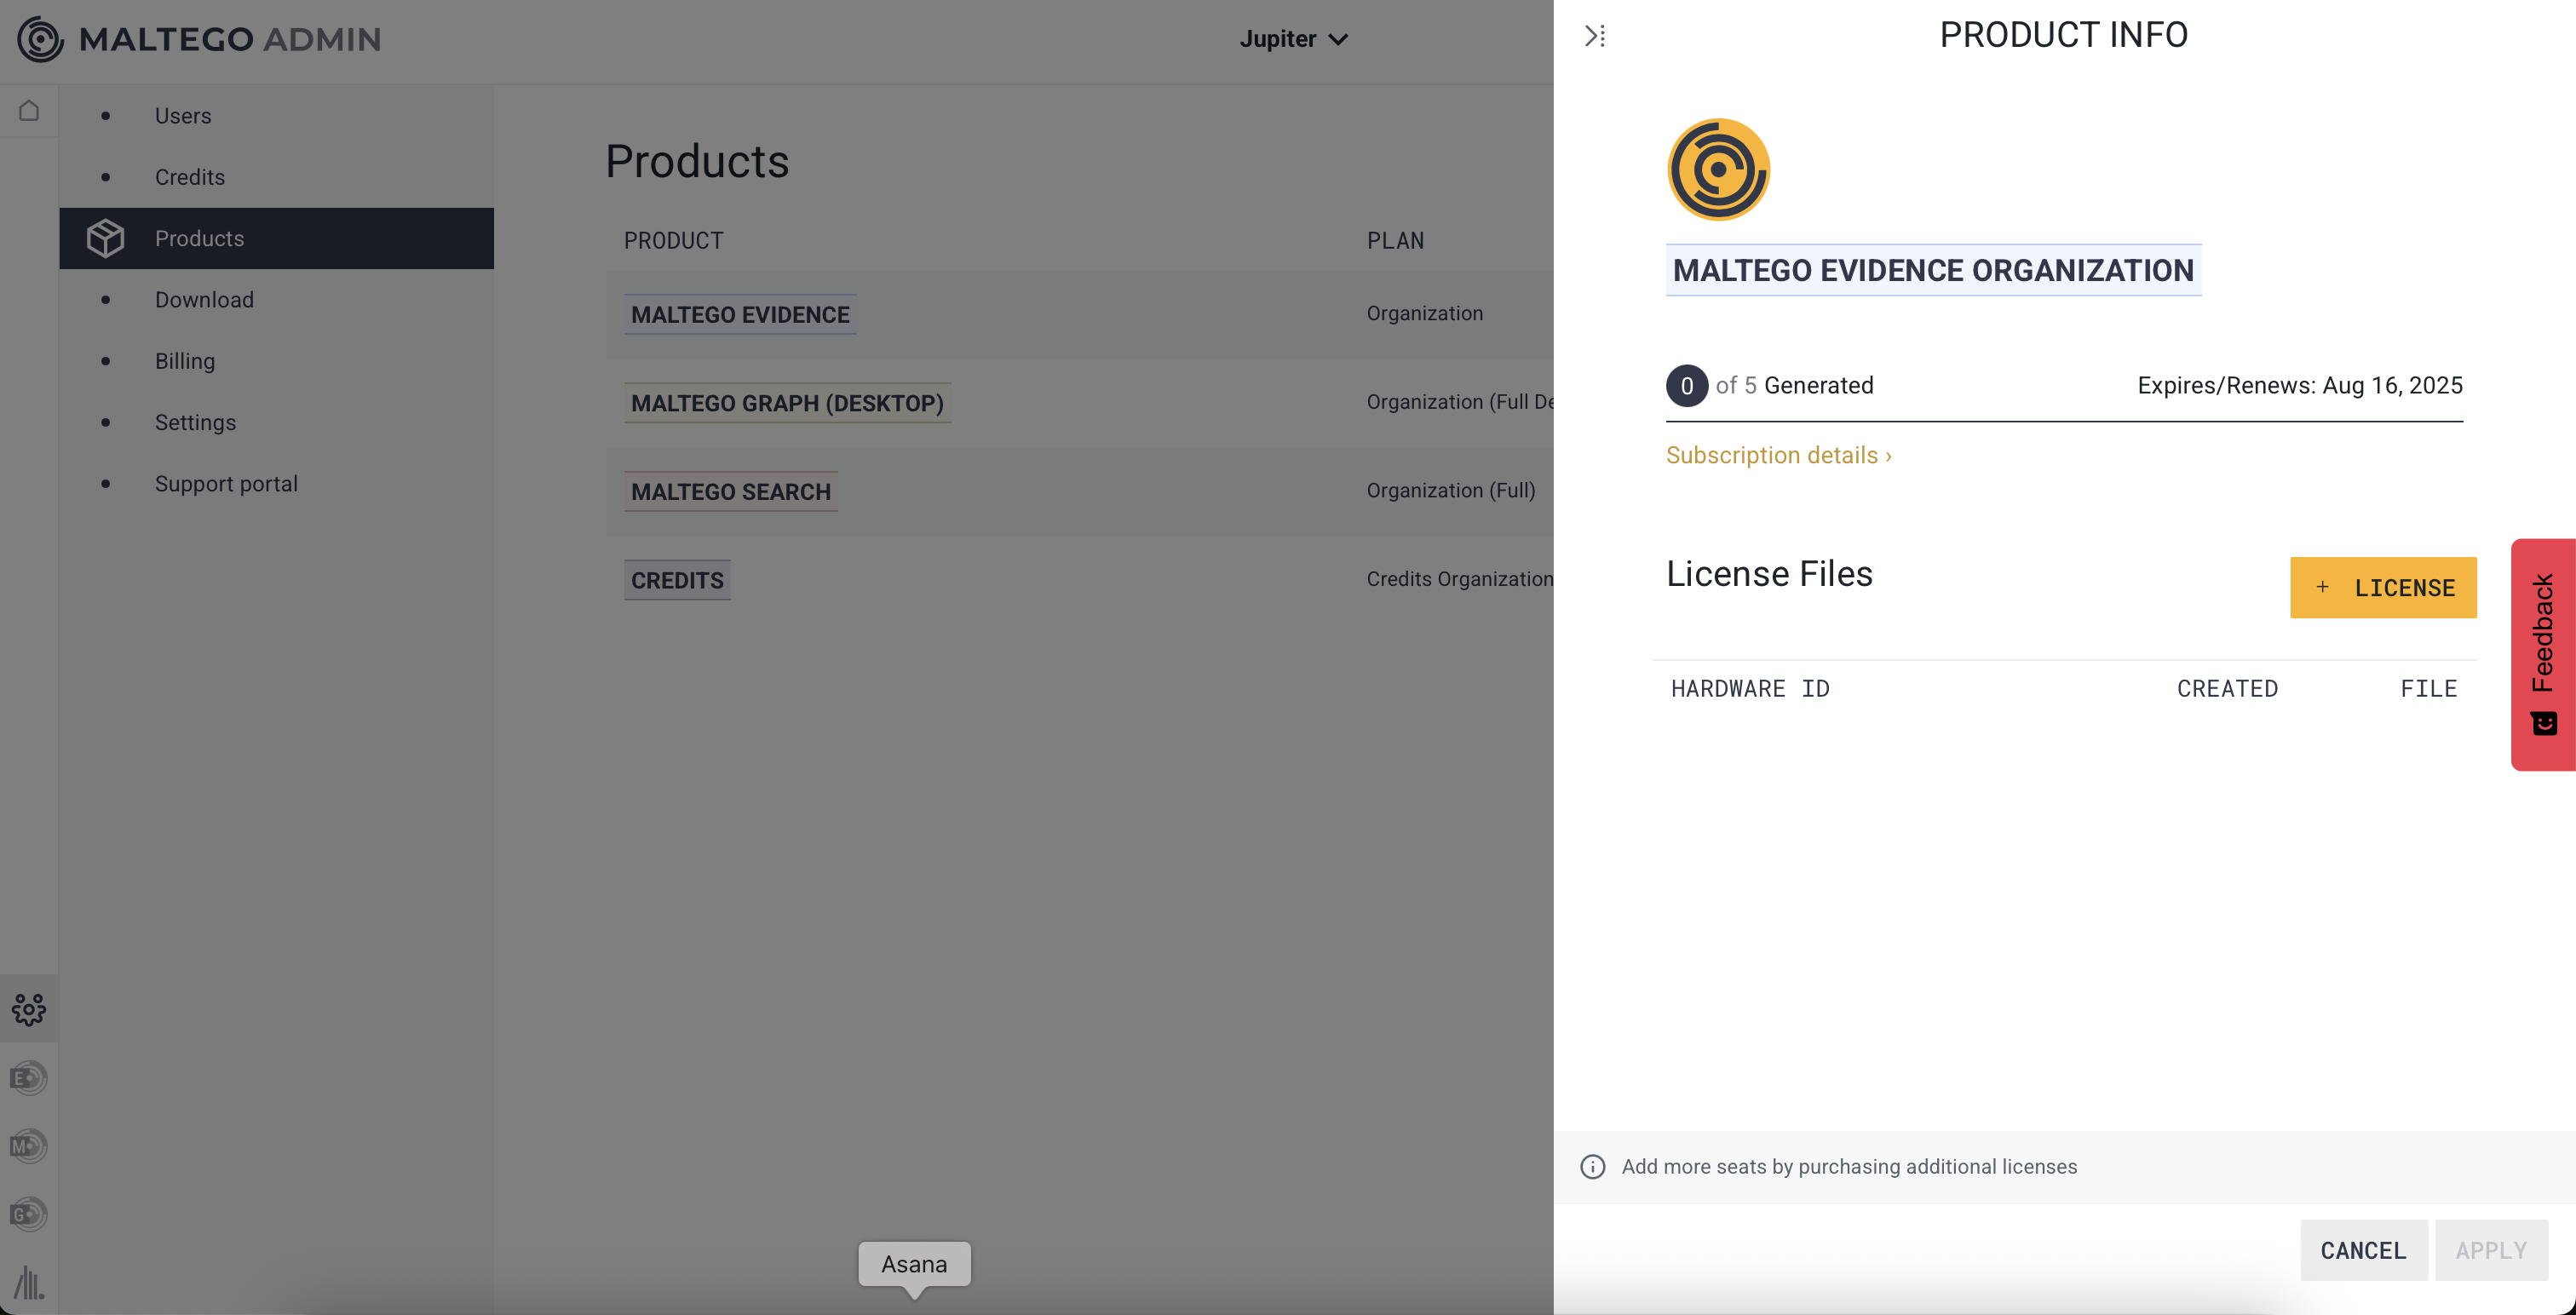Open Credits in the sidebar menu
The image size is (2576, 1315).
point(190,177)
